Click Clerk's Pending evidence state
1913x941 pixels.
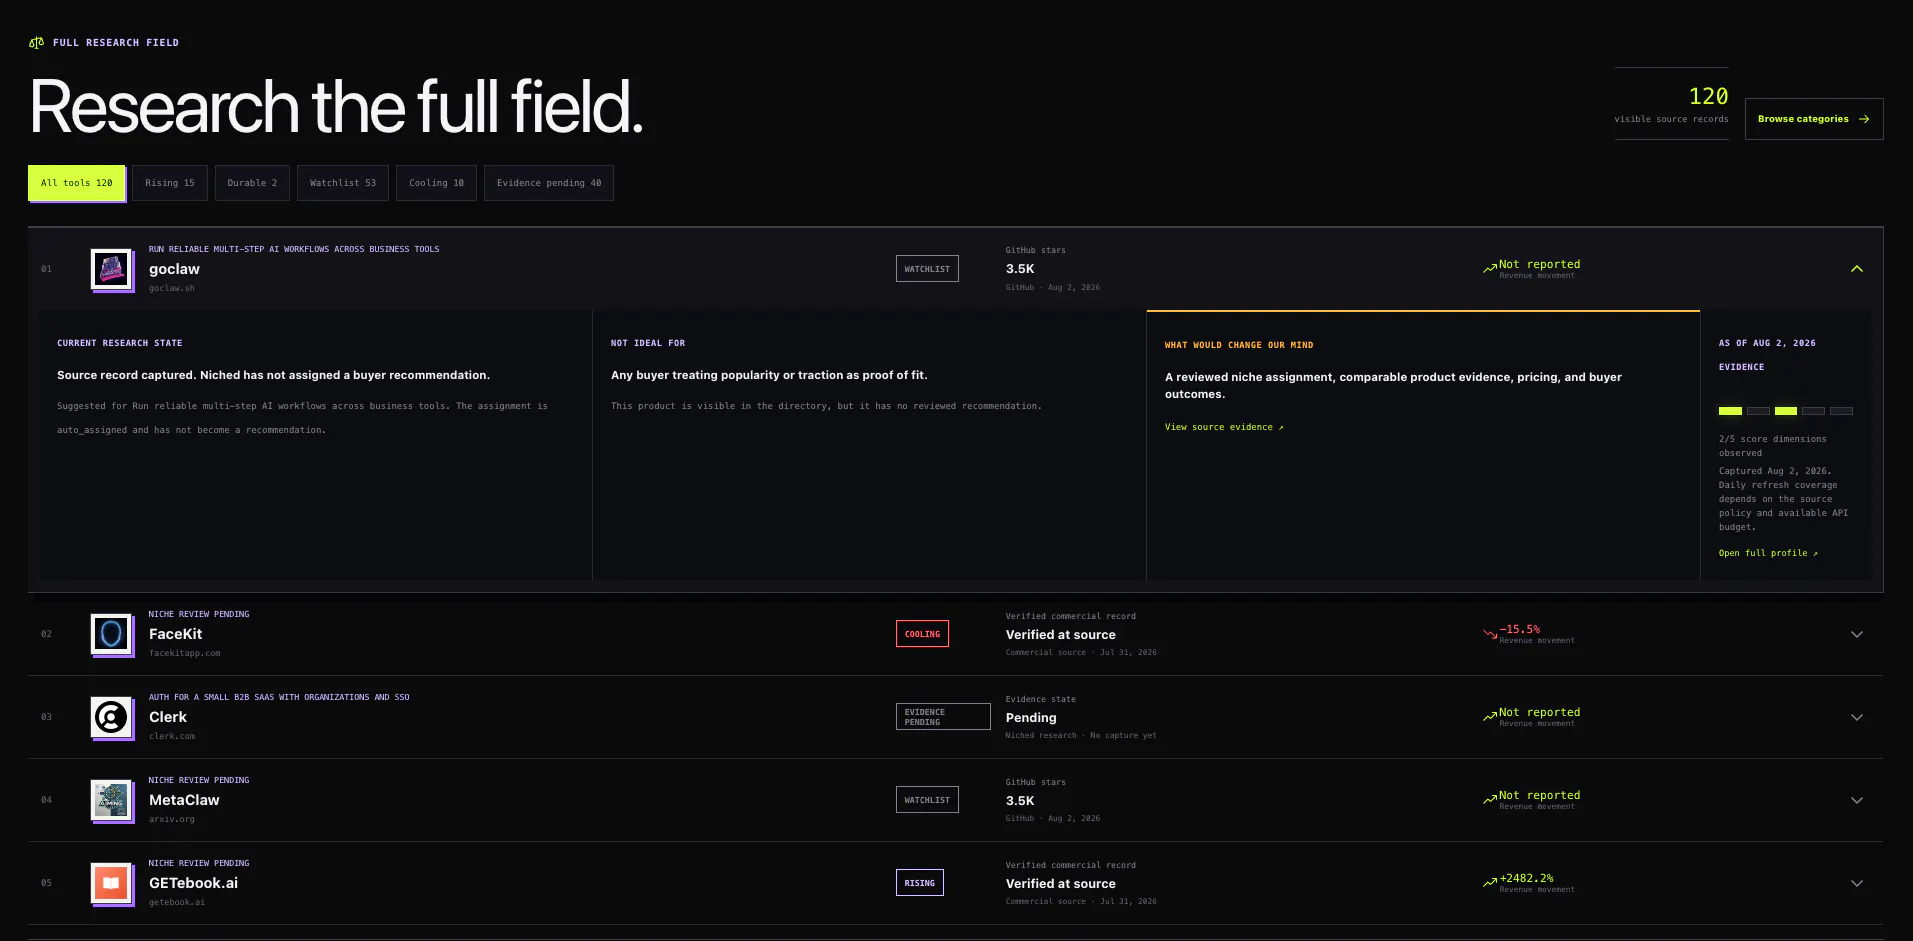point(1031,718)
